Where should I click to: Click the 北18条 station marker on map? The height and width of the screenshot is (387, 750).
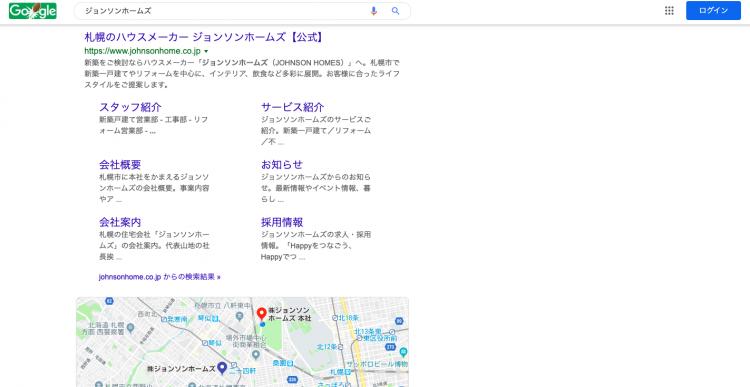[x=336, y=318]
